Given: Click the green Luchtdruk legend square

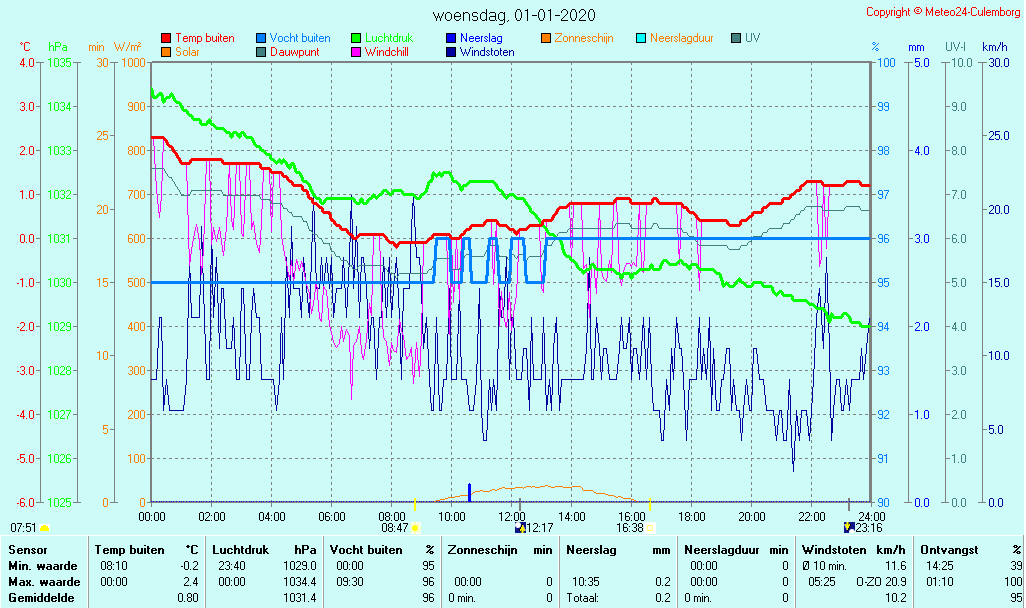Looking at the screenshot, I should pyautogui.click(x=356, y=38).
